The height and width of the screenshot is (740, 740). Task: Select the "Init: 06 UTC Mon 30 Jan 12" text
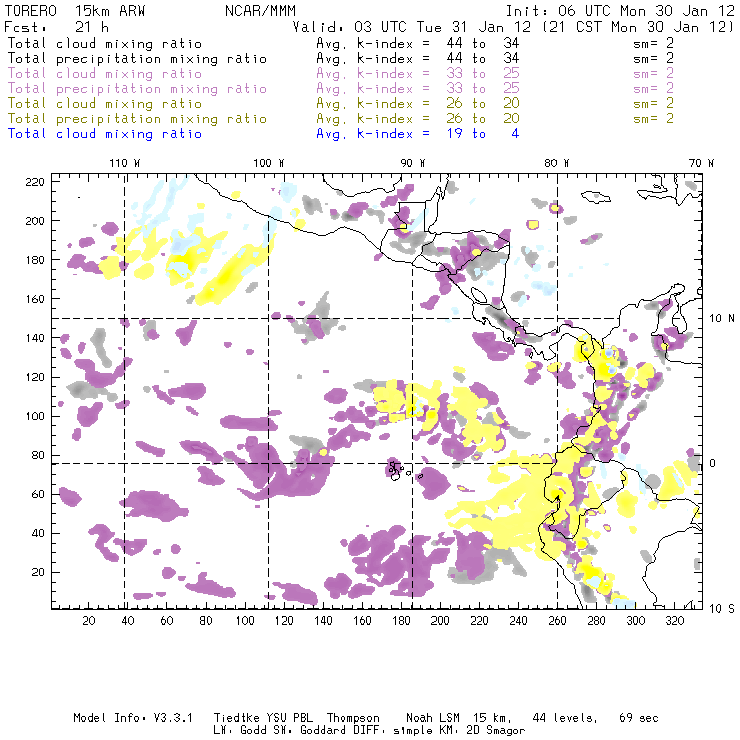620,11
